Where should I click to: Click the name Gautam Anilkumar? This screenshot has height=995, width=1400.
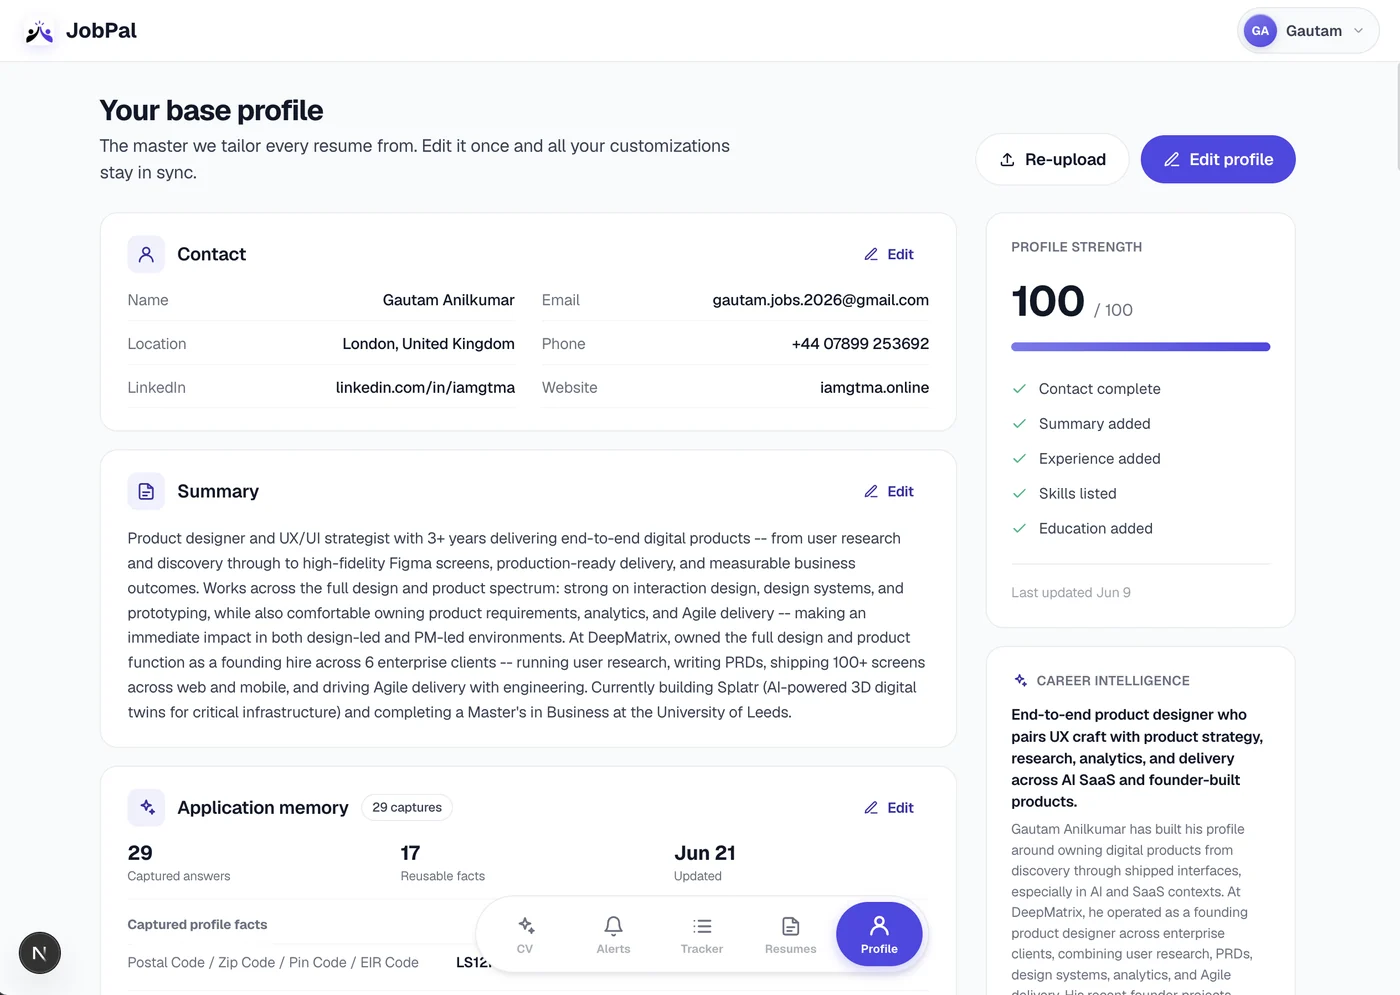(448, 300)
